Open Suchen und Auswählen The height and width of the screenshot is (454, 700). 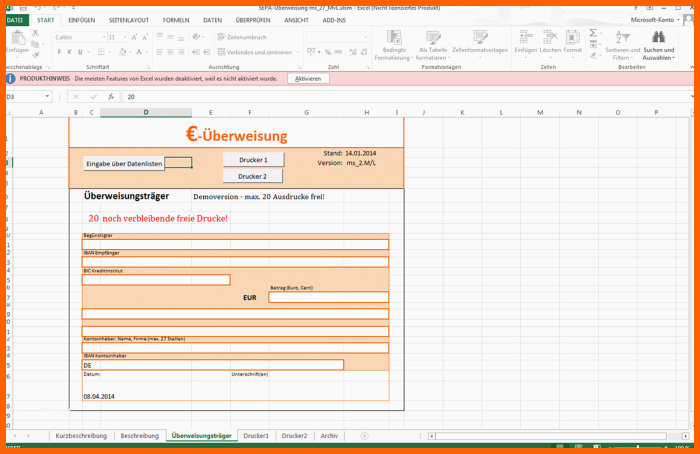click(658, 45)
